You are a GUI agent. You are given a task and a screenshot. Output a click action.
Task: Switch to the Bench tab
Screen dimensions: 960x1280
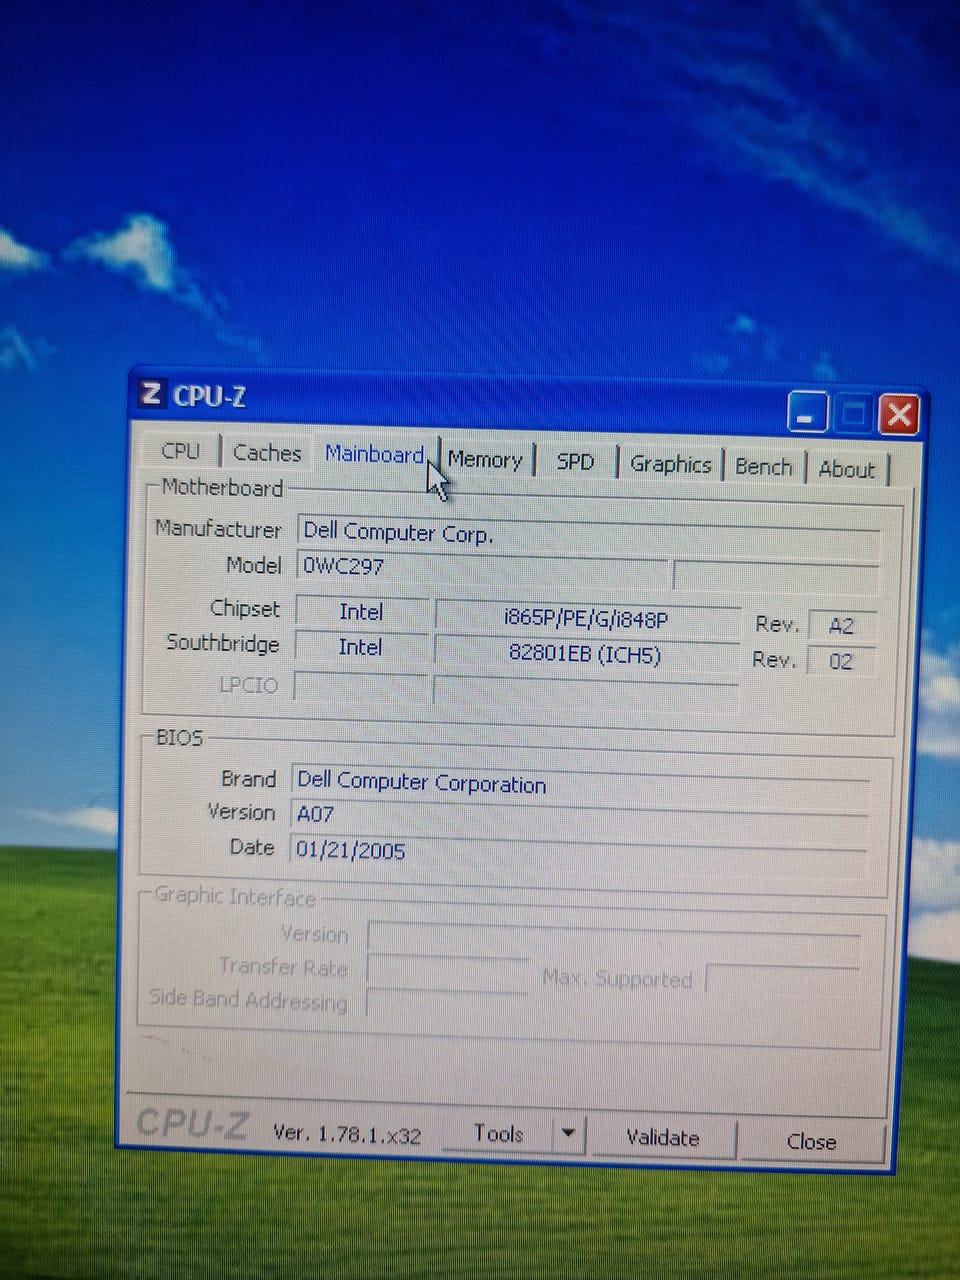pyautogui.click(x=763, y=467)
